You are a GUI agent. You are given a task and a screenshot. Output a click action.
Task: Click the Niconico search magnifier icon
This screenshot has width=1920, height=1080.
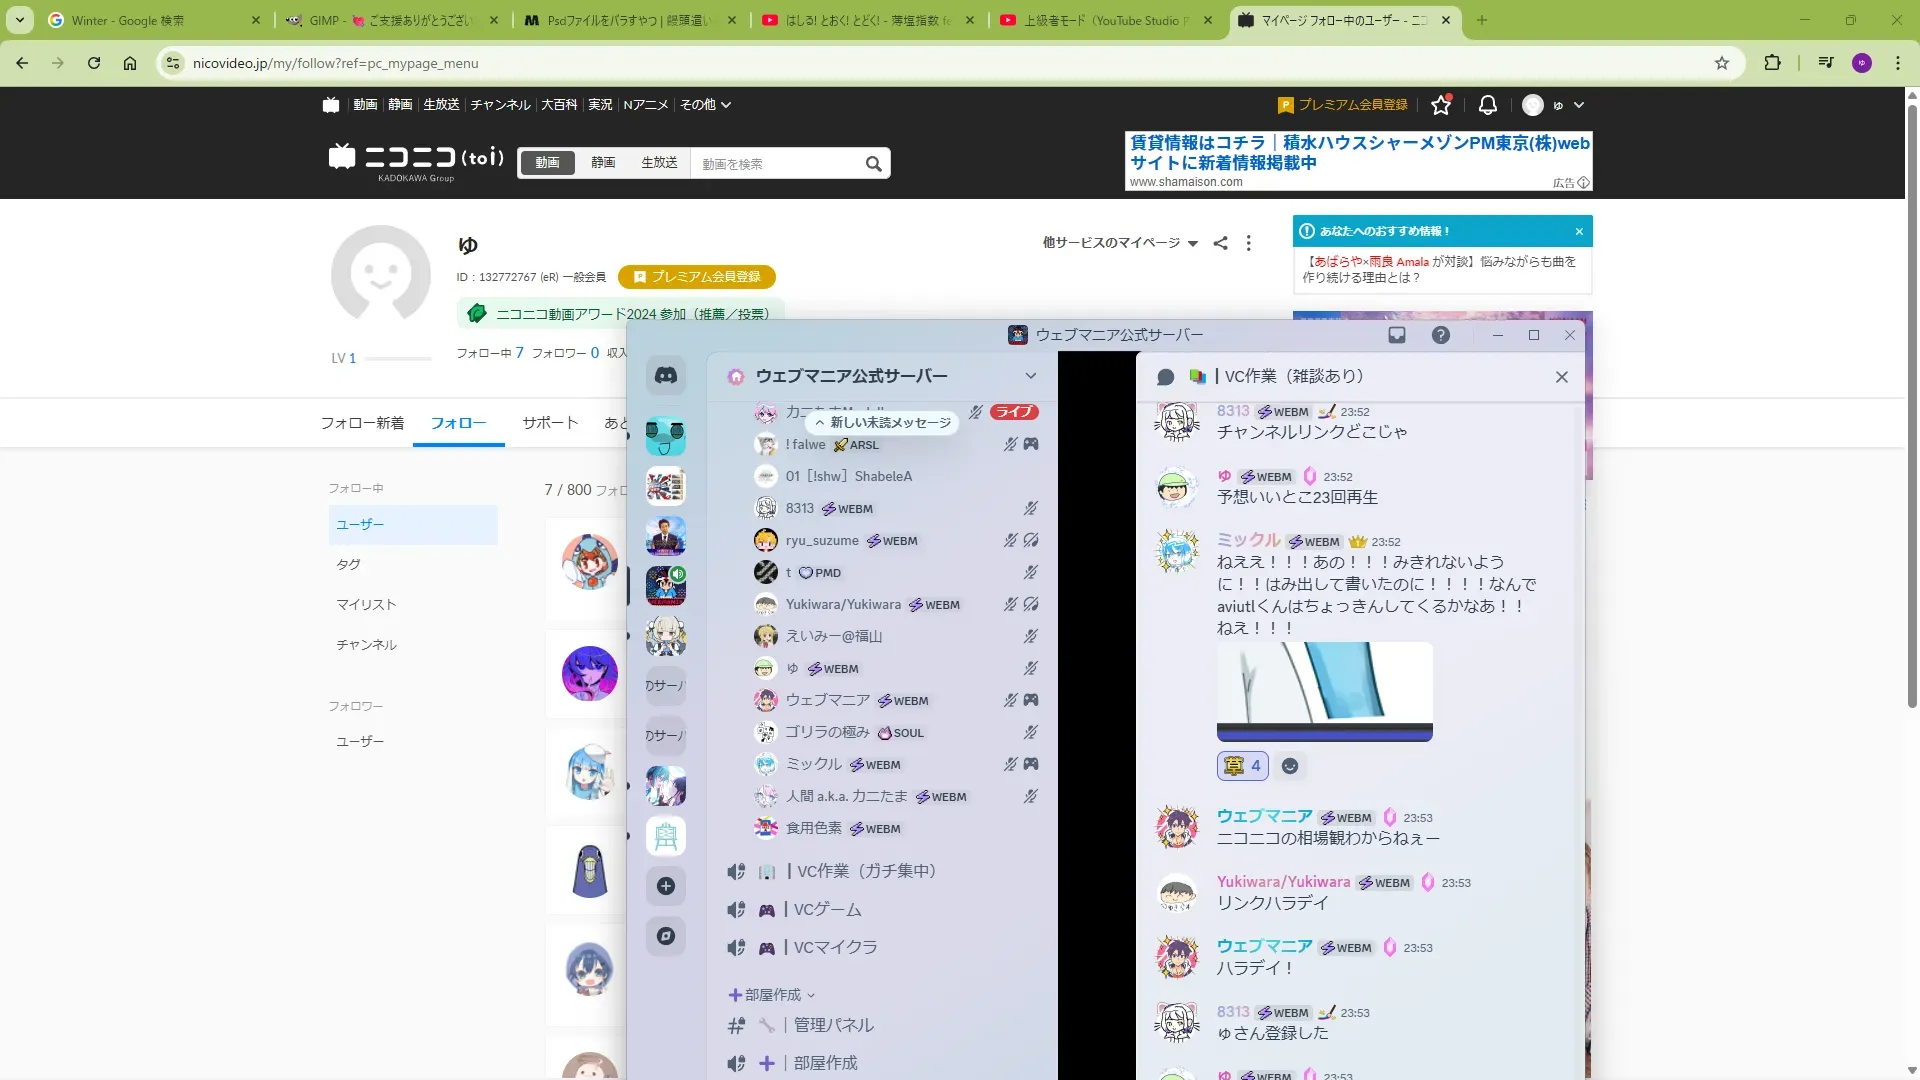pyautogui.click(x=873, y=164)
